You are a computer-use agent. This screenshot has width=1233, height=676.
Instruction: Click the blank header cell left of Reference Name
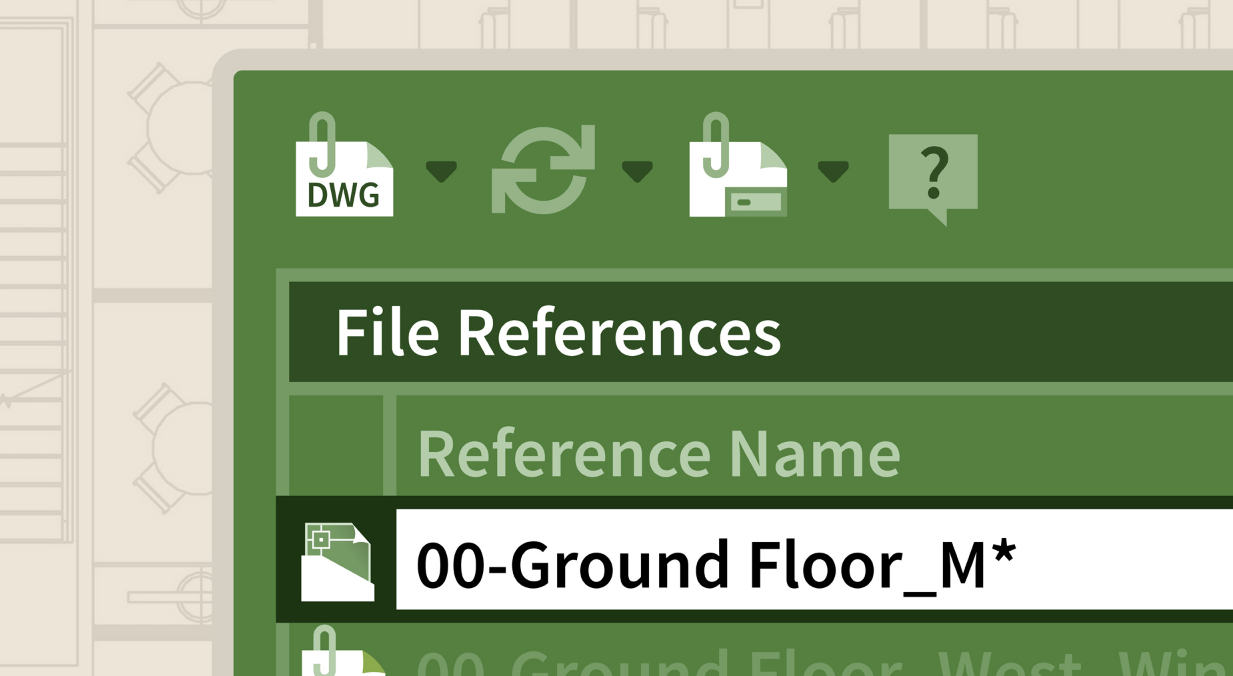click(336, 445)
